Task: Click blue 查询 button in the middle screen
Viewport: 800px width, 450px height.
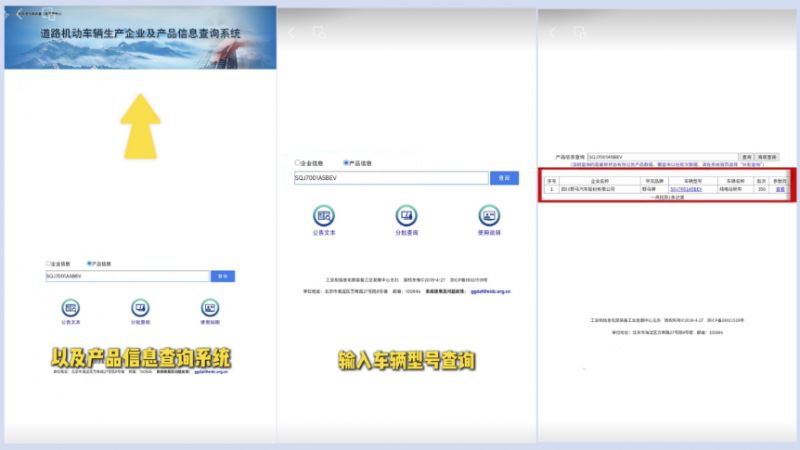Action: (x=504, y=178)
